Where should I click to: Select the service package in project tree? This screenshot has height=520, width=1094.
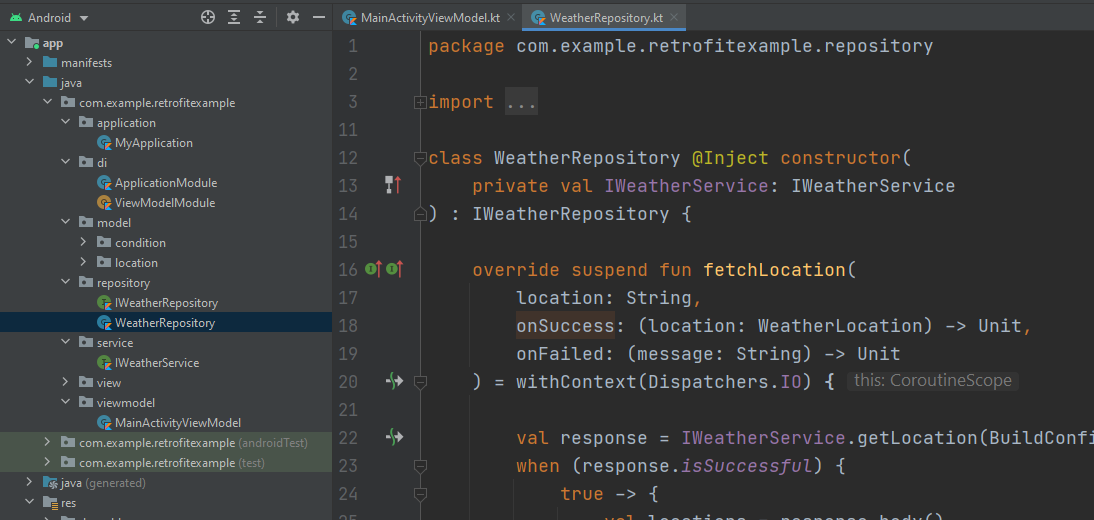(115, 343)
